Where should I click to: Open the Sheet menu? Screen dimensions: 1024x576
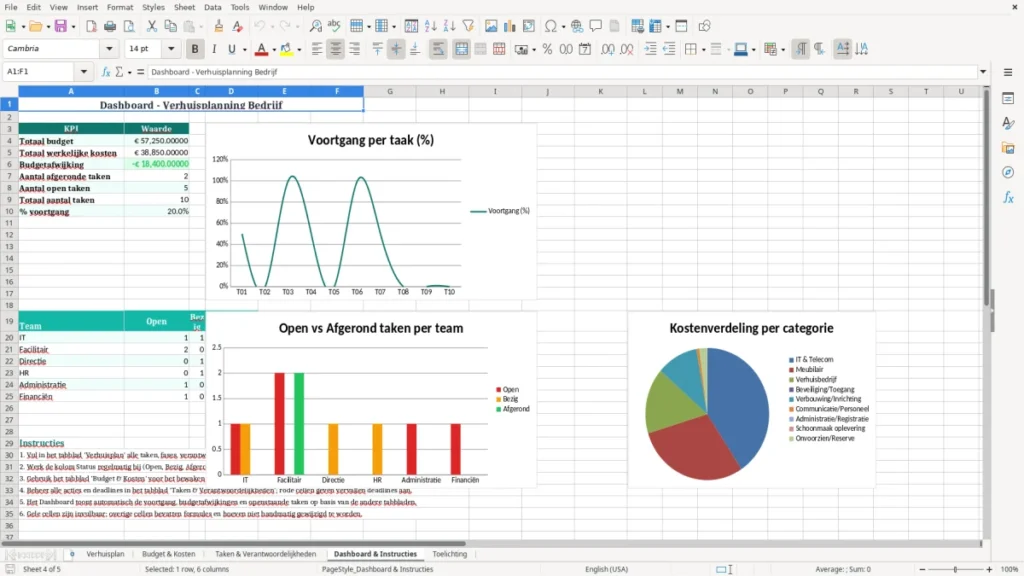click(x=184, y=7)
